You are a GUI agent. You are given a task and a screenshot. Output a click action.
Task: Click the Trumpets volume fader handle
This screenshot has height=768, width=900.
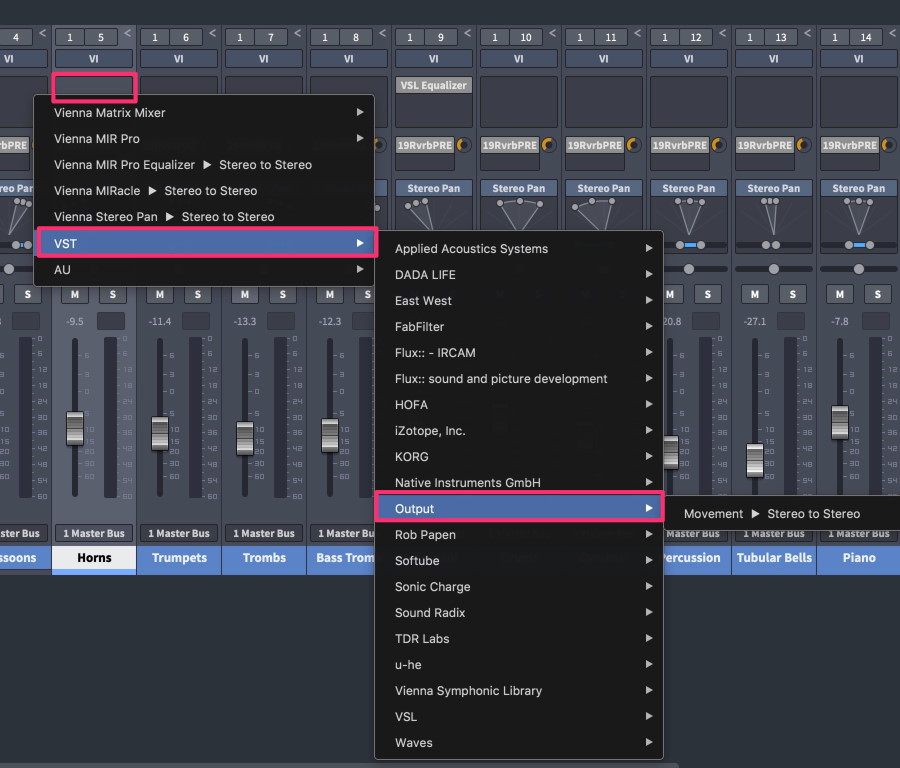[160, 433]
